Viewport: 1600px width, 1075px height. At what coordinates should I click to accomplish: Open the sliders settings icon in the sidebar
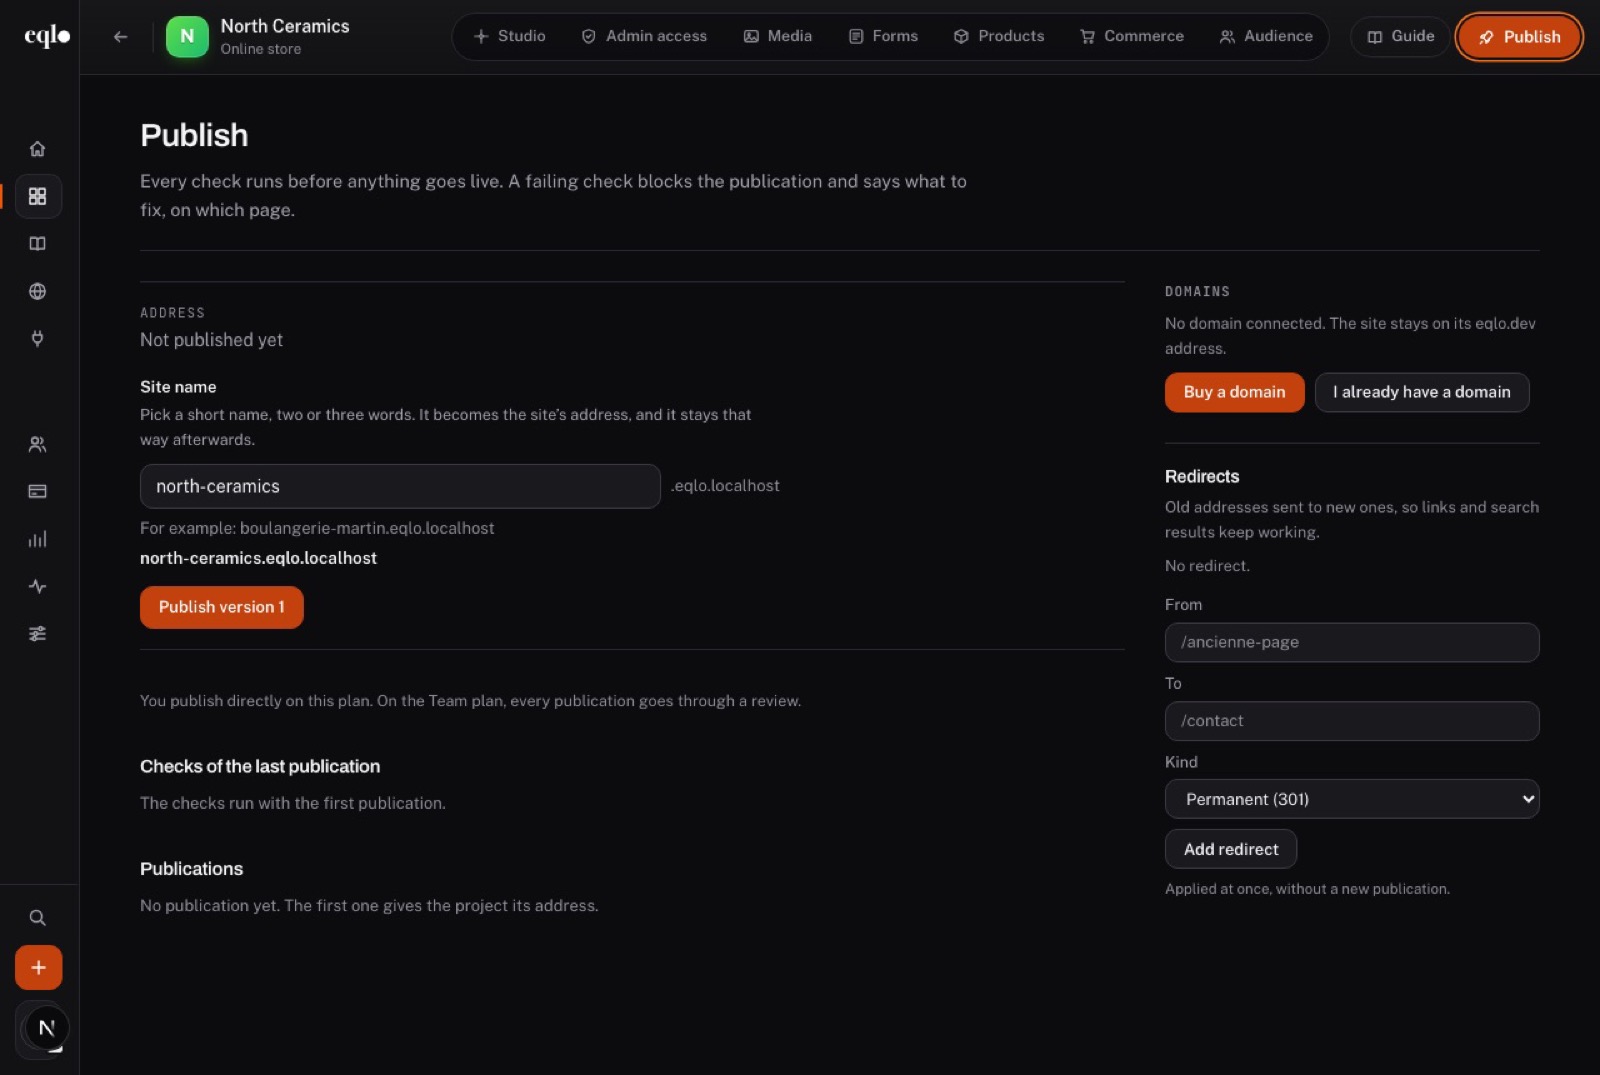coord(38,634)
